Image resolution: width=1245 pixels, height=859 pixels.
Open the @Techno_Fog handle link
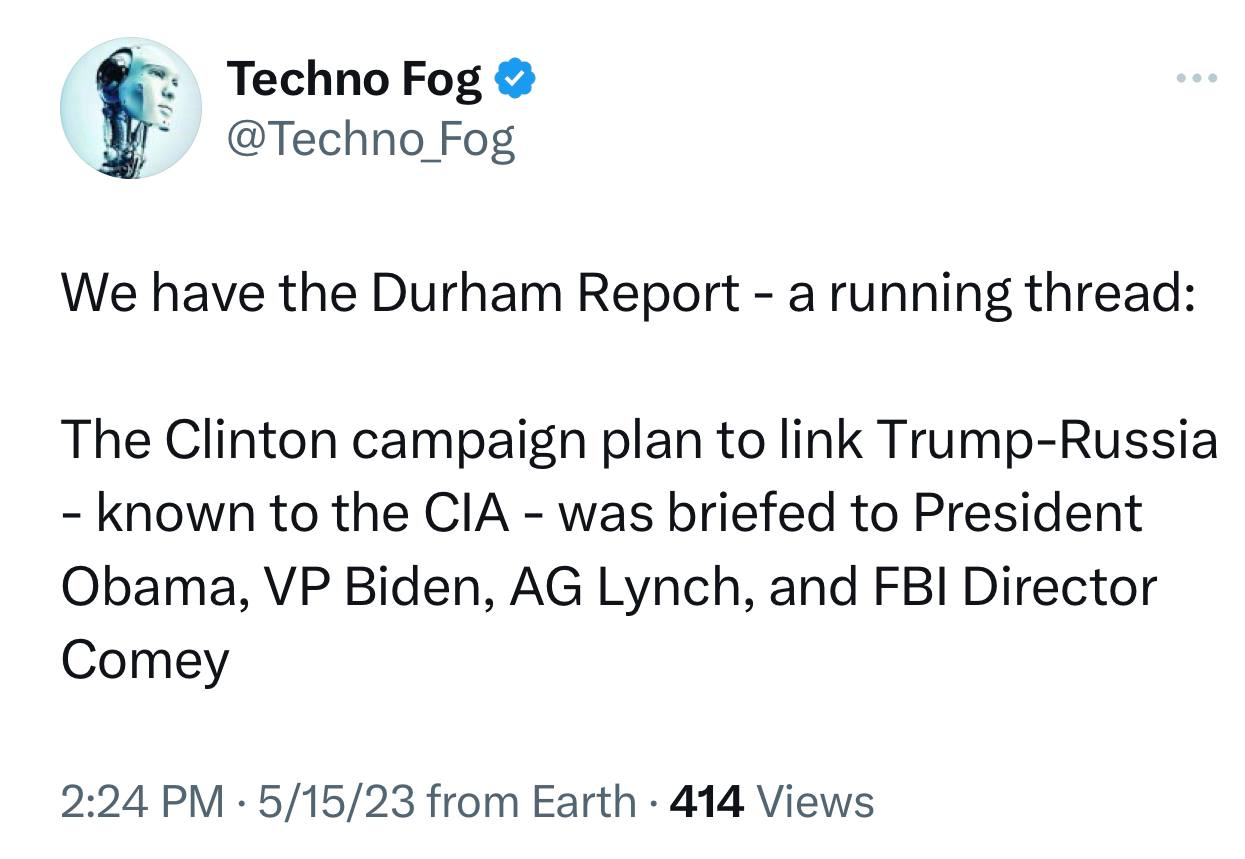[371, 141]
